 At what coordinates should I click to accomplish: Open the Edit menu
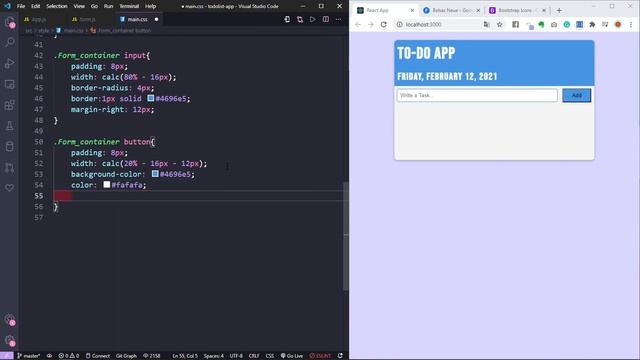36,6
